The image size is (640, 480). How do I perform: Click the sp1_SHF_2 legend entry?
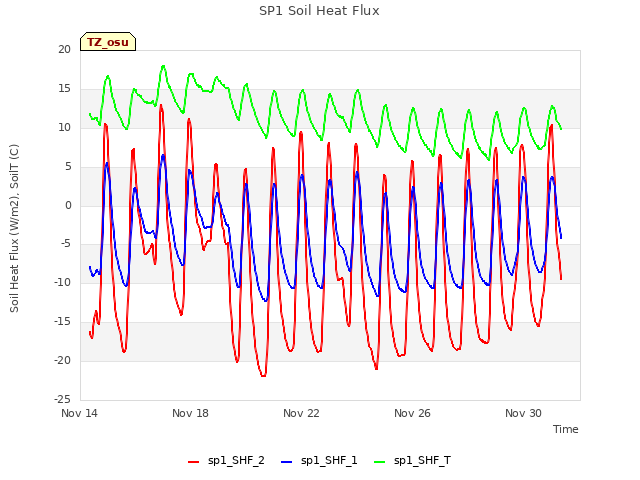[x=226, y=461]
